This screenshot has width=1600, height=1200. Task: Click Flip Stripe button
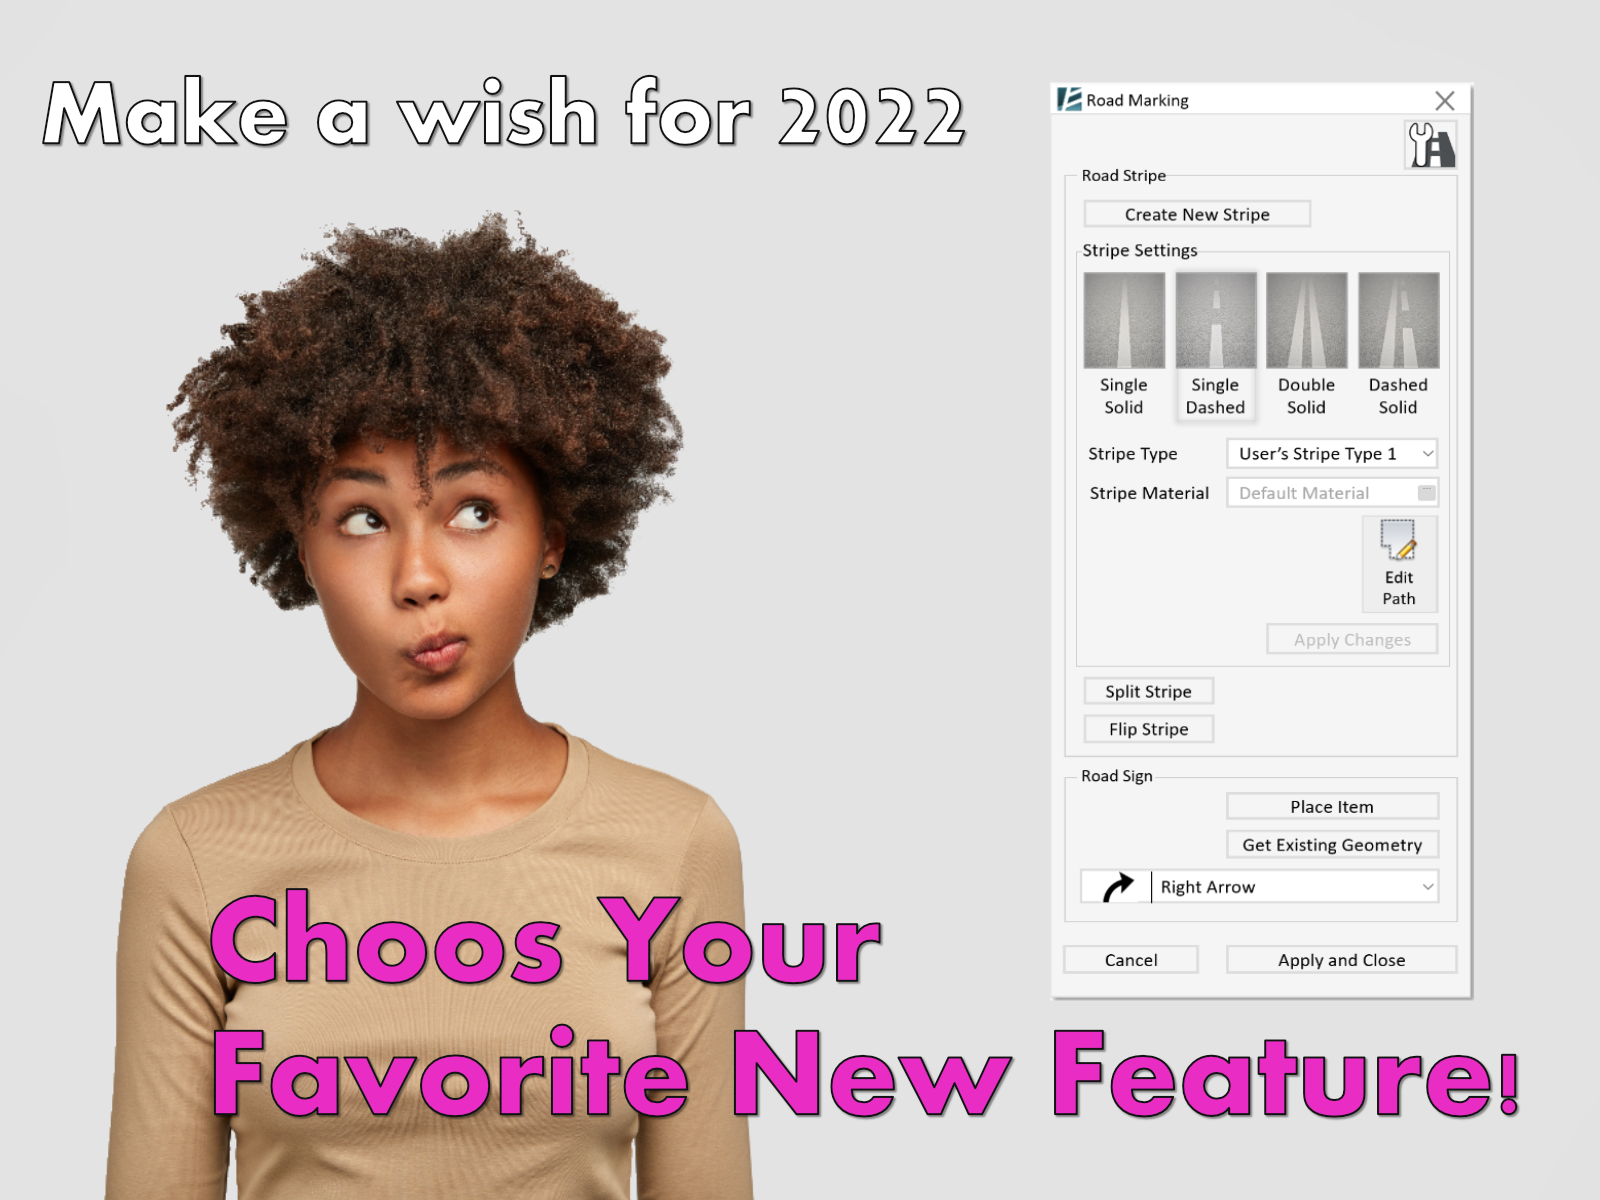pyautogui.click(x=1148, y=729)
